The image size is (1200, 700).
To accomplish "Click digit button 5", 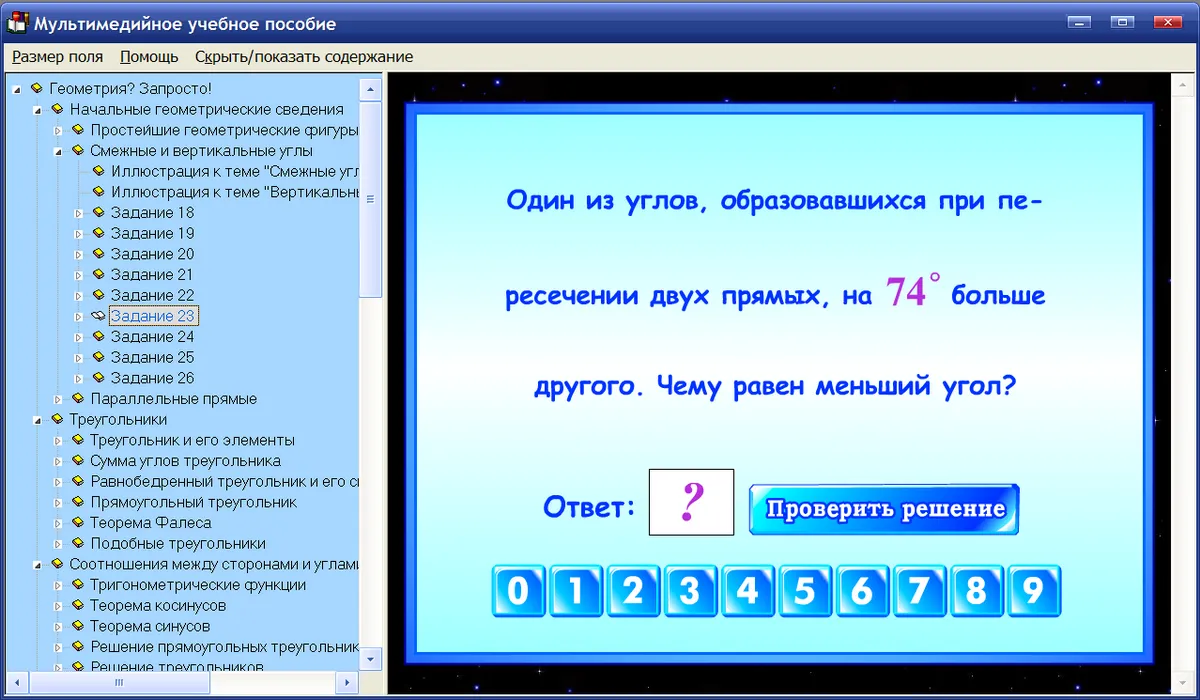I will click(x=805, y=592).
